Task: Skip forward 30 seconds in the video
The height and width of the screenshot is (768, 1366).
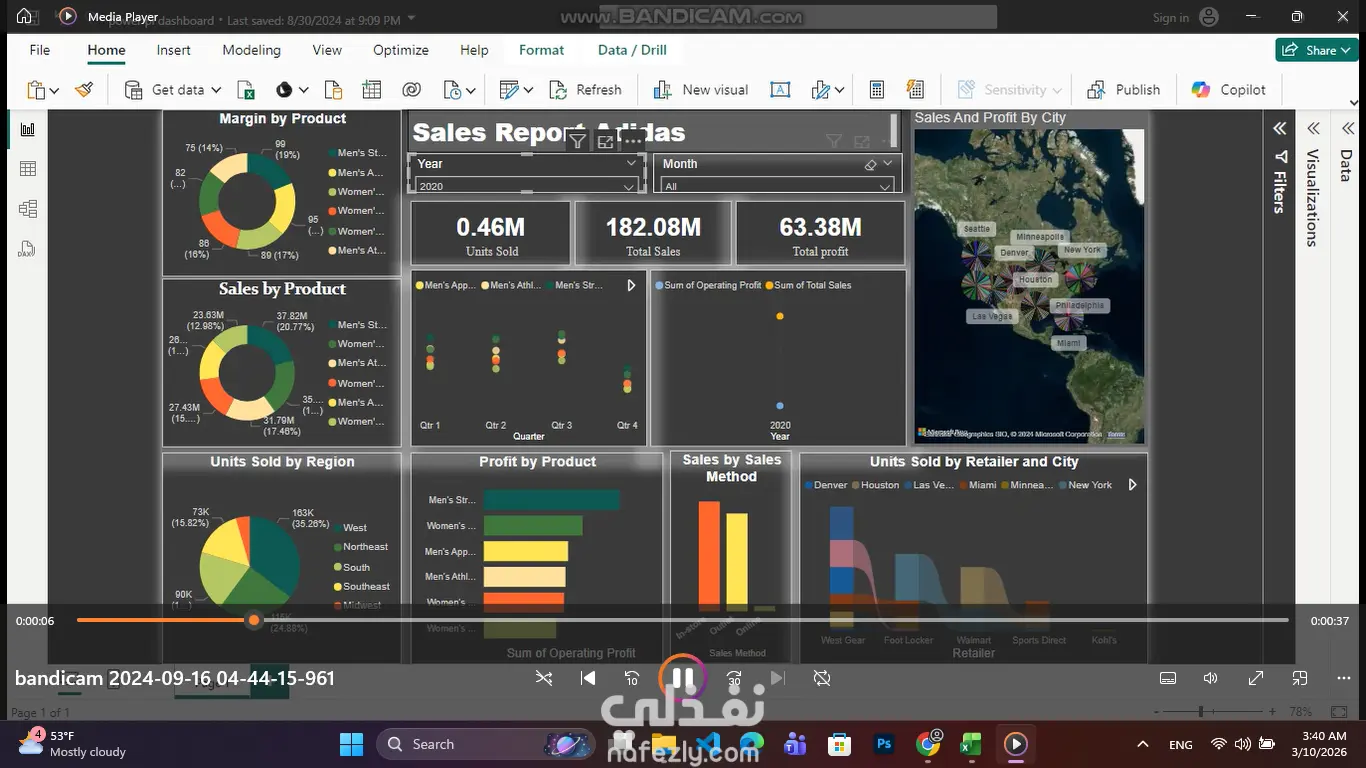Action: pyautogui.click(x=734, y=678)
